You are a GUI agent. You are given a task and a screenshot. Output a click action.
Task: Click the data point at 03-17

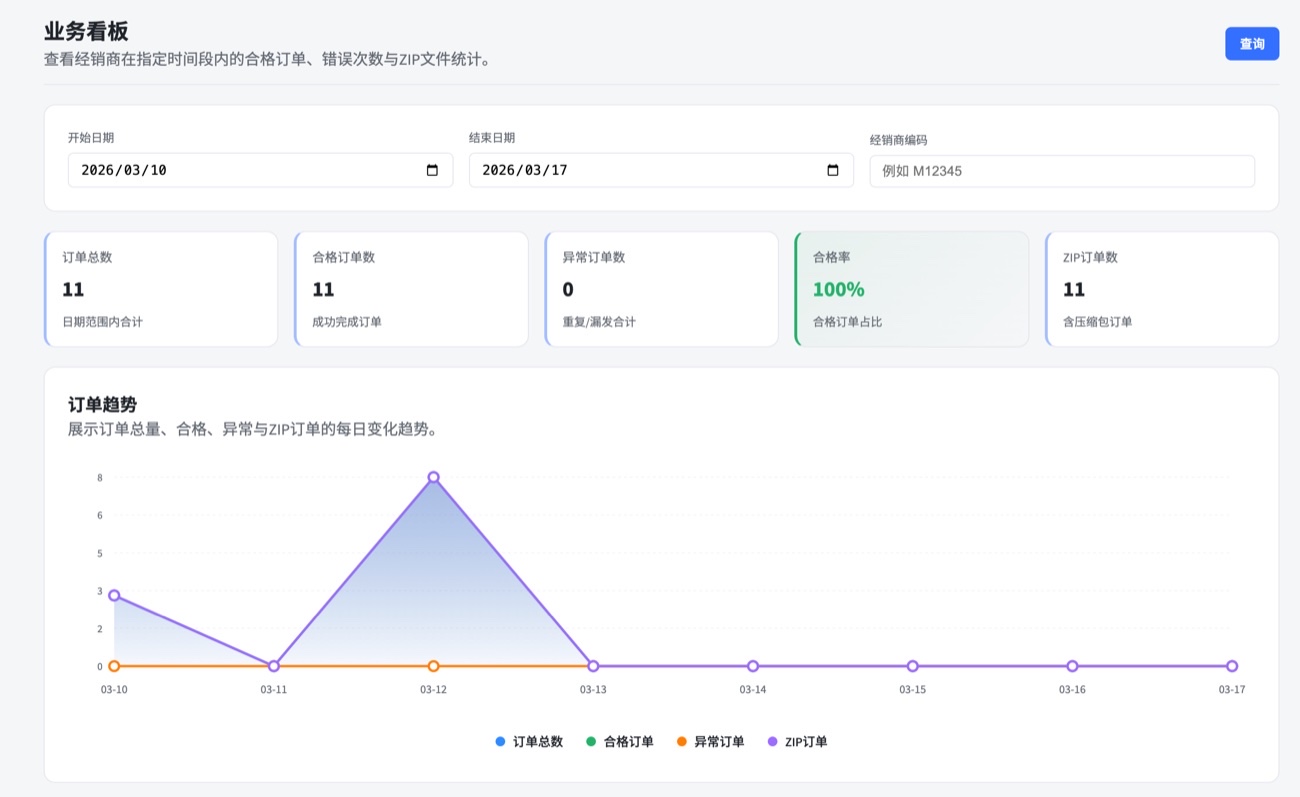pyautogui.click(x=1232, y=666)
